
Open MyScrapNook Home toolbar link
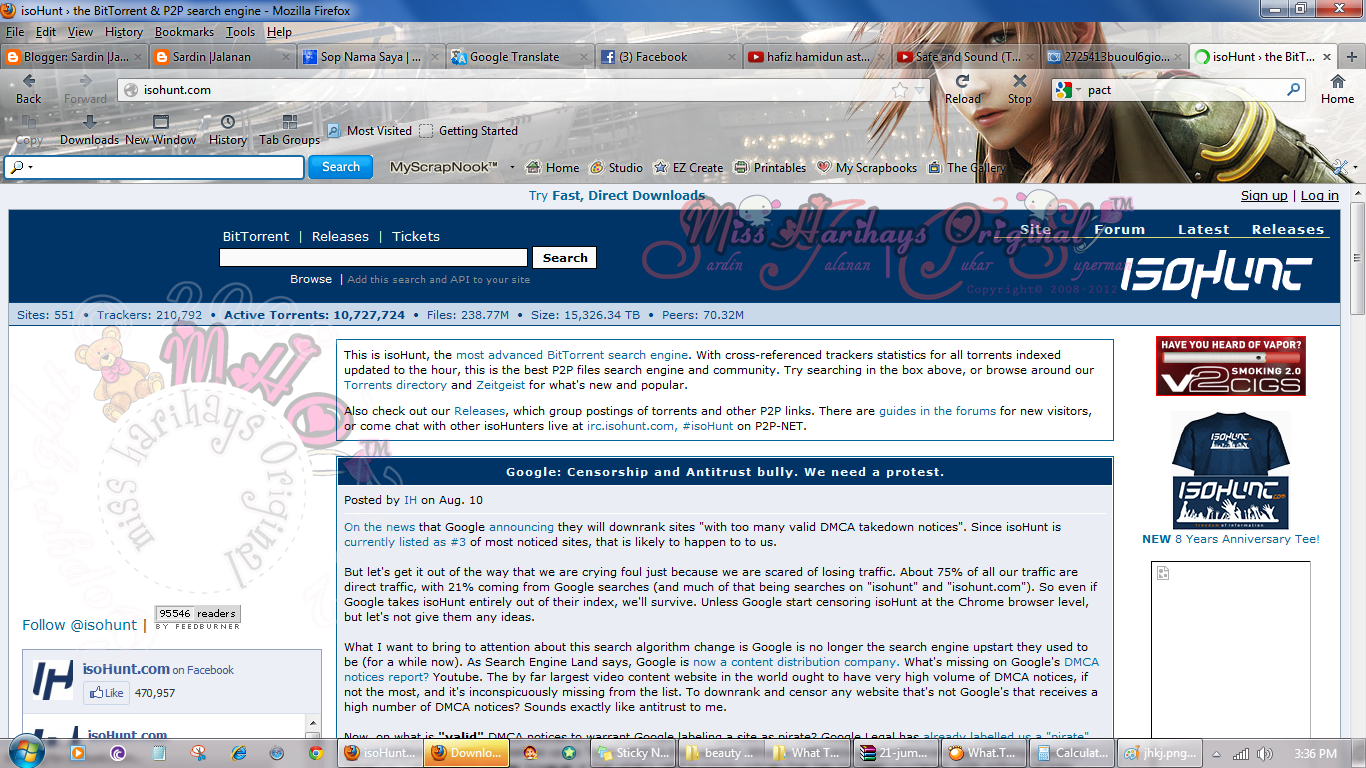[553, 168]
